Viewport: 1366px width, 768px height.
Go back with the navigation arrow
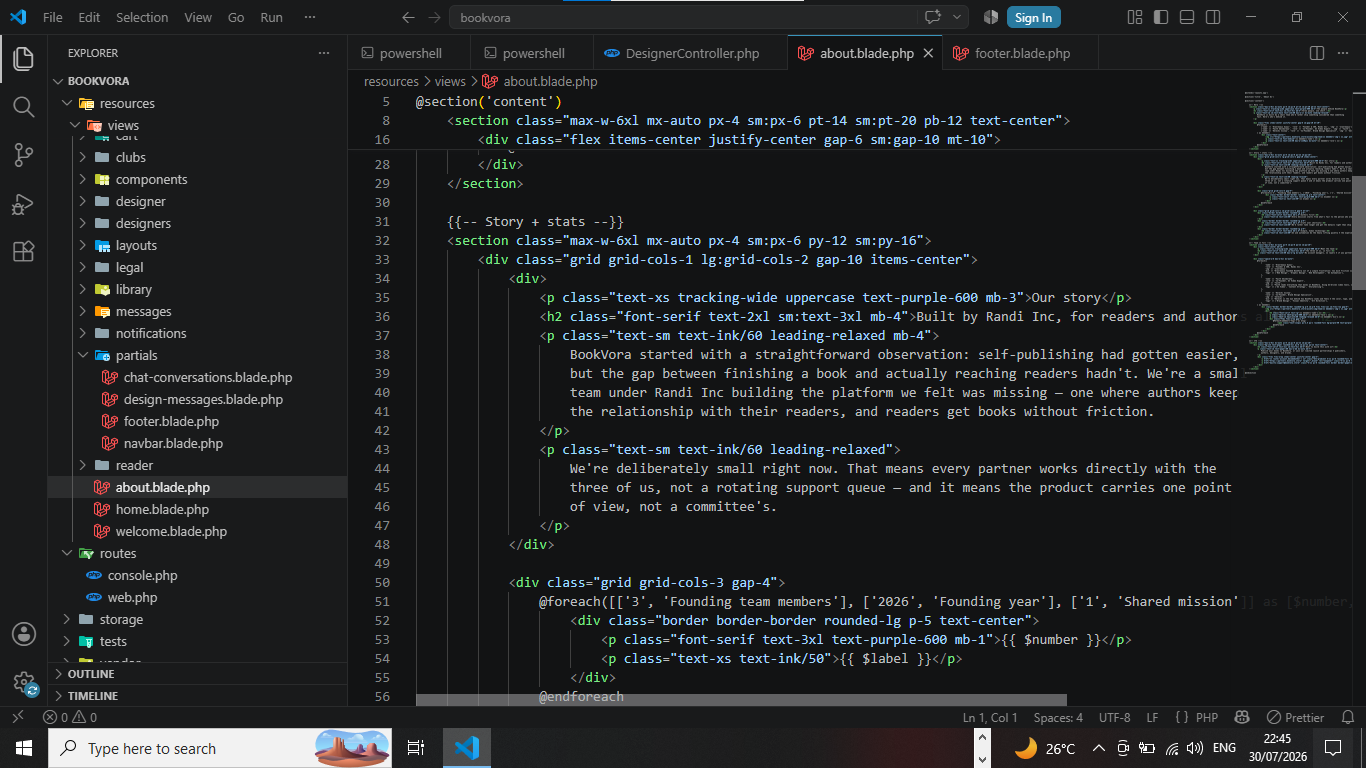(x=407, y=17)
